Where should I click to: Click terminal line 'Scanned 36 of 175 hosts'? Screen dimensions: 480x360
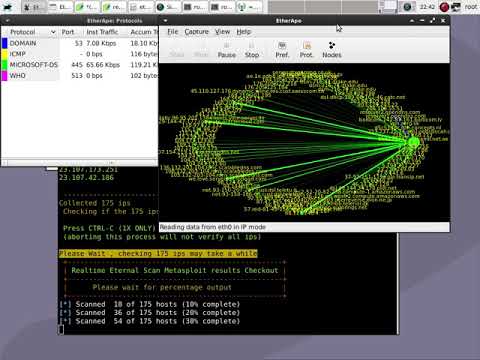click(150, 313)
